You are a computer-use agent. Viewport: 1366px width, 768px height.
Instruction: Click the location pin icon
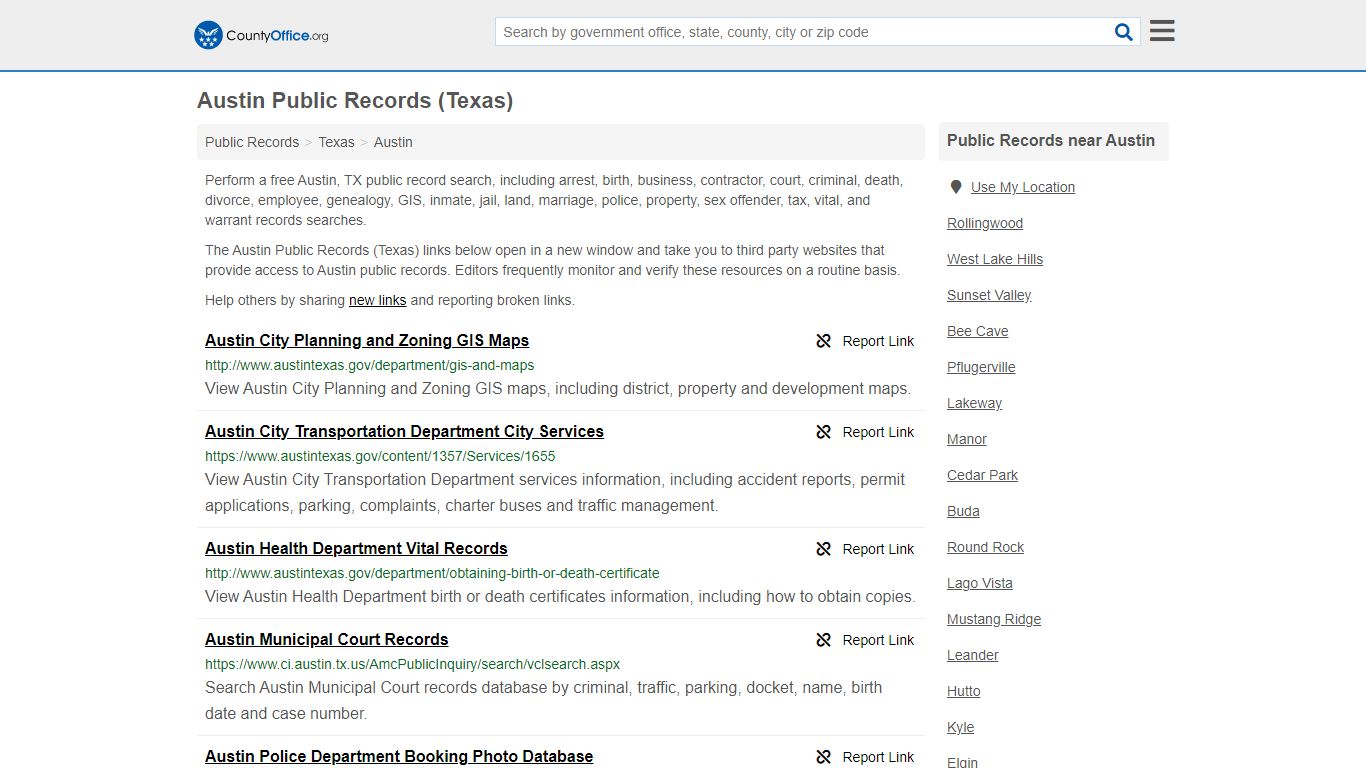956,187
